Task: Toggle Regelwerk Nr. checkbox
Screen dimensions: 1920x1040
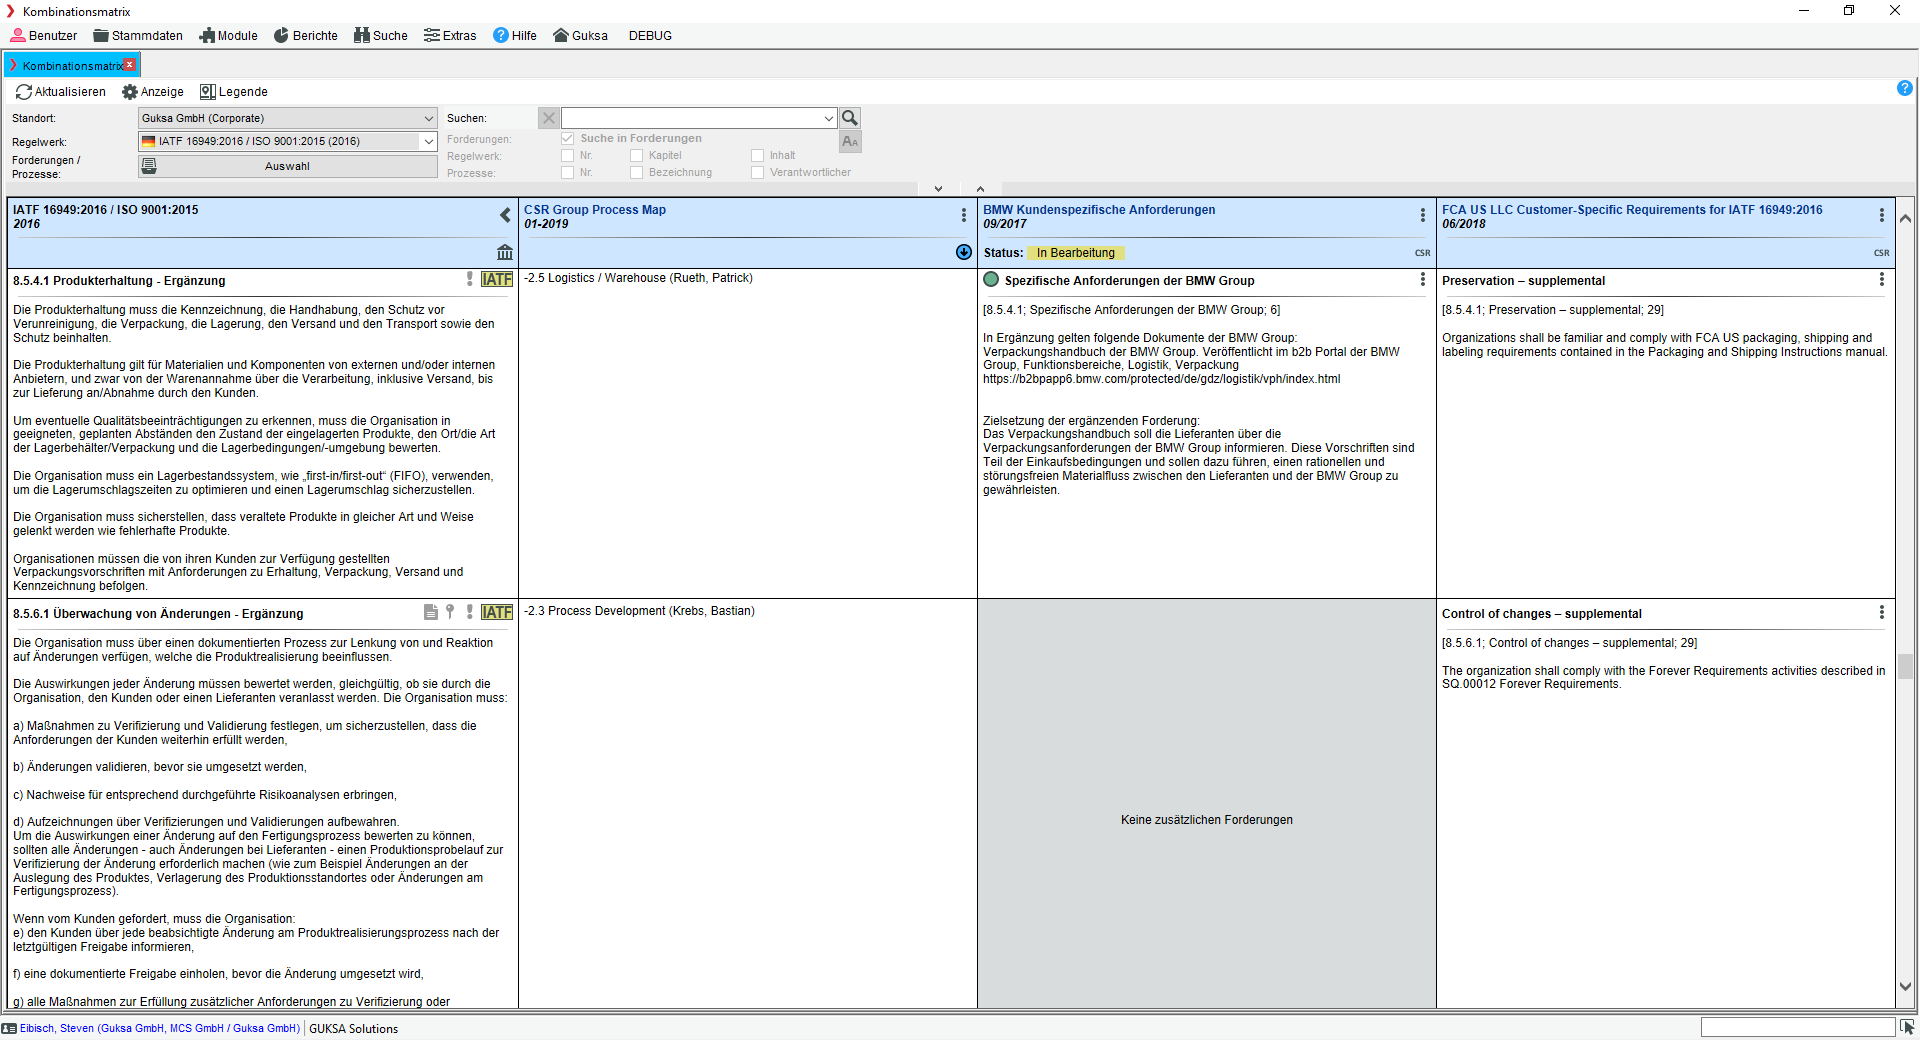Action: tap(568, 155)
